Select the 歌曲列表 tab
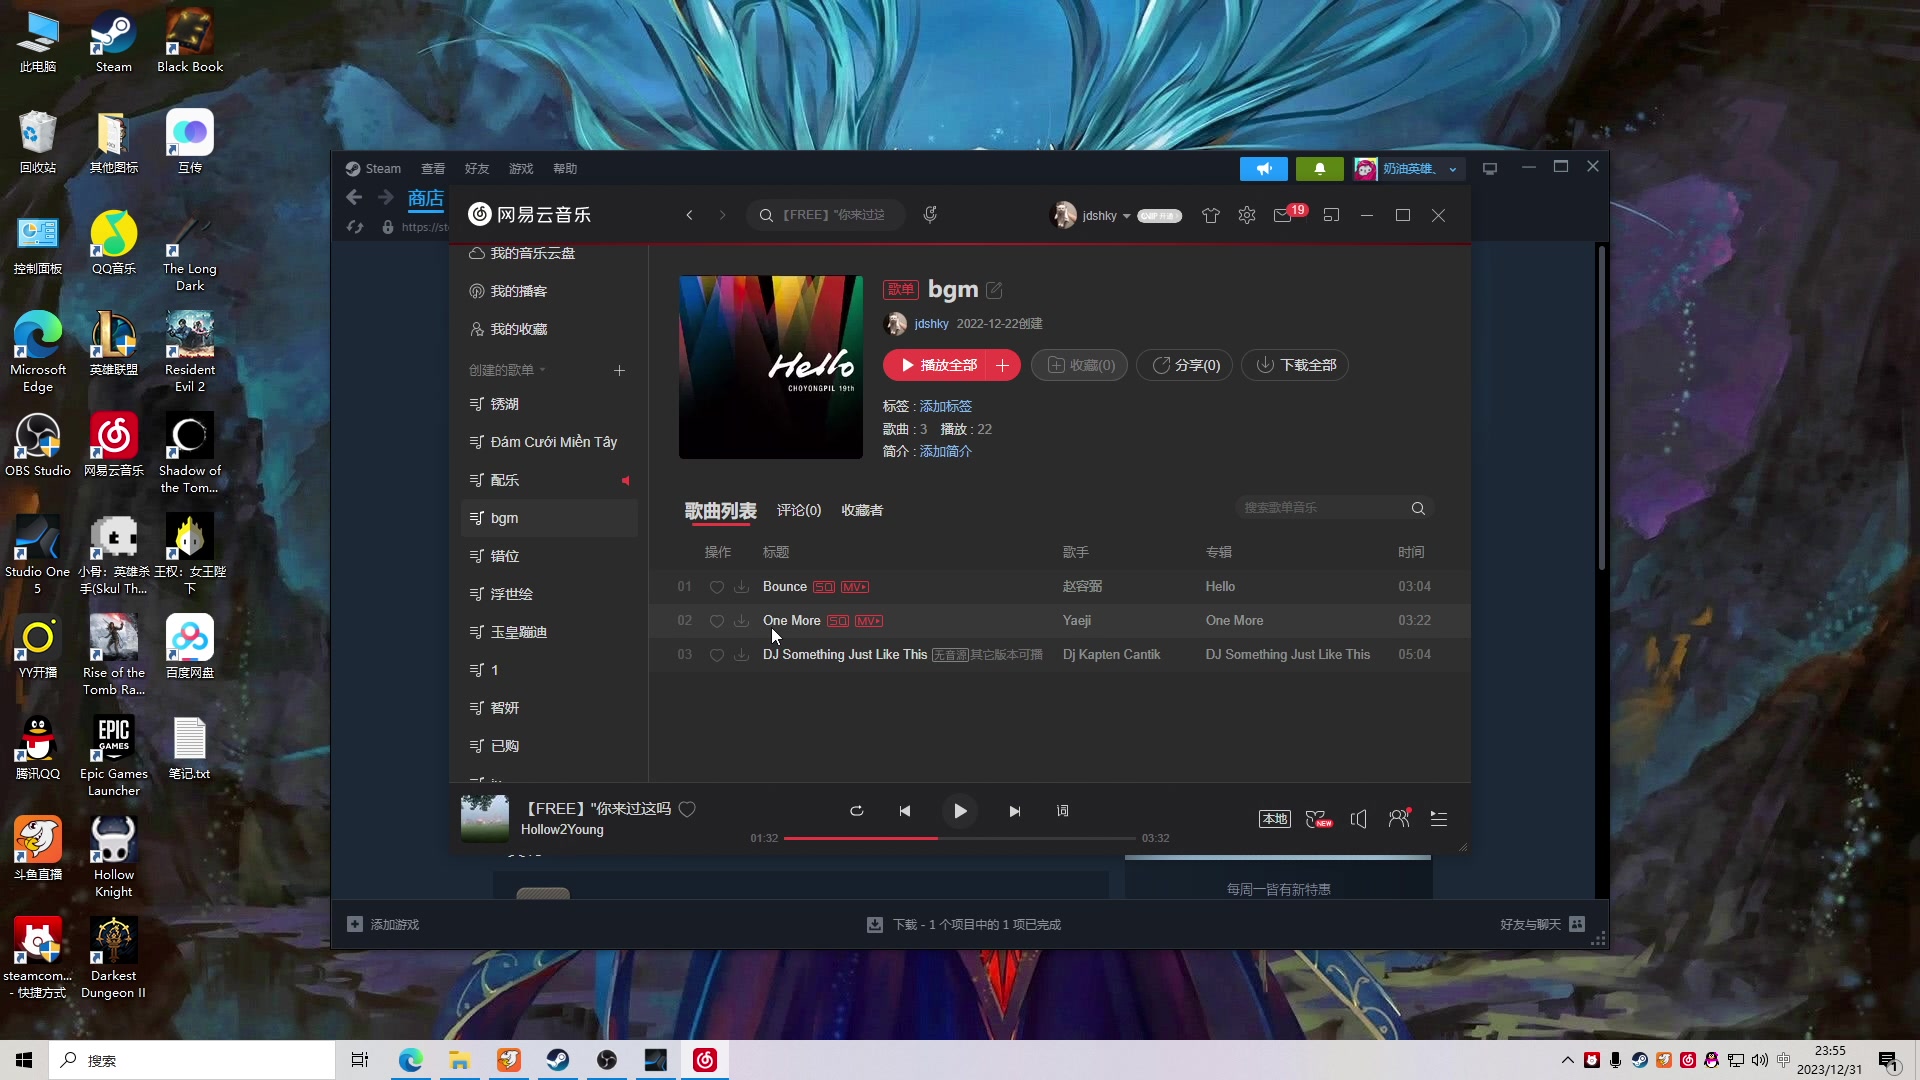 (720, 511)
